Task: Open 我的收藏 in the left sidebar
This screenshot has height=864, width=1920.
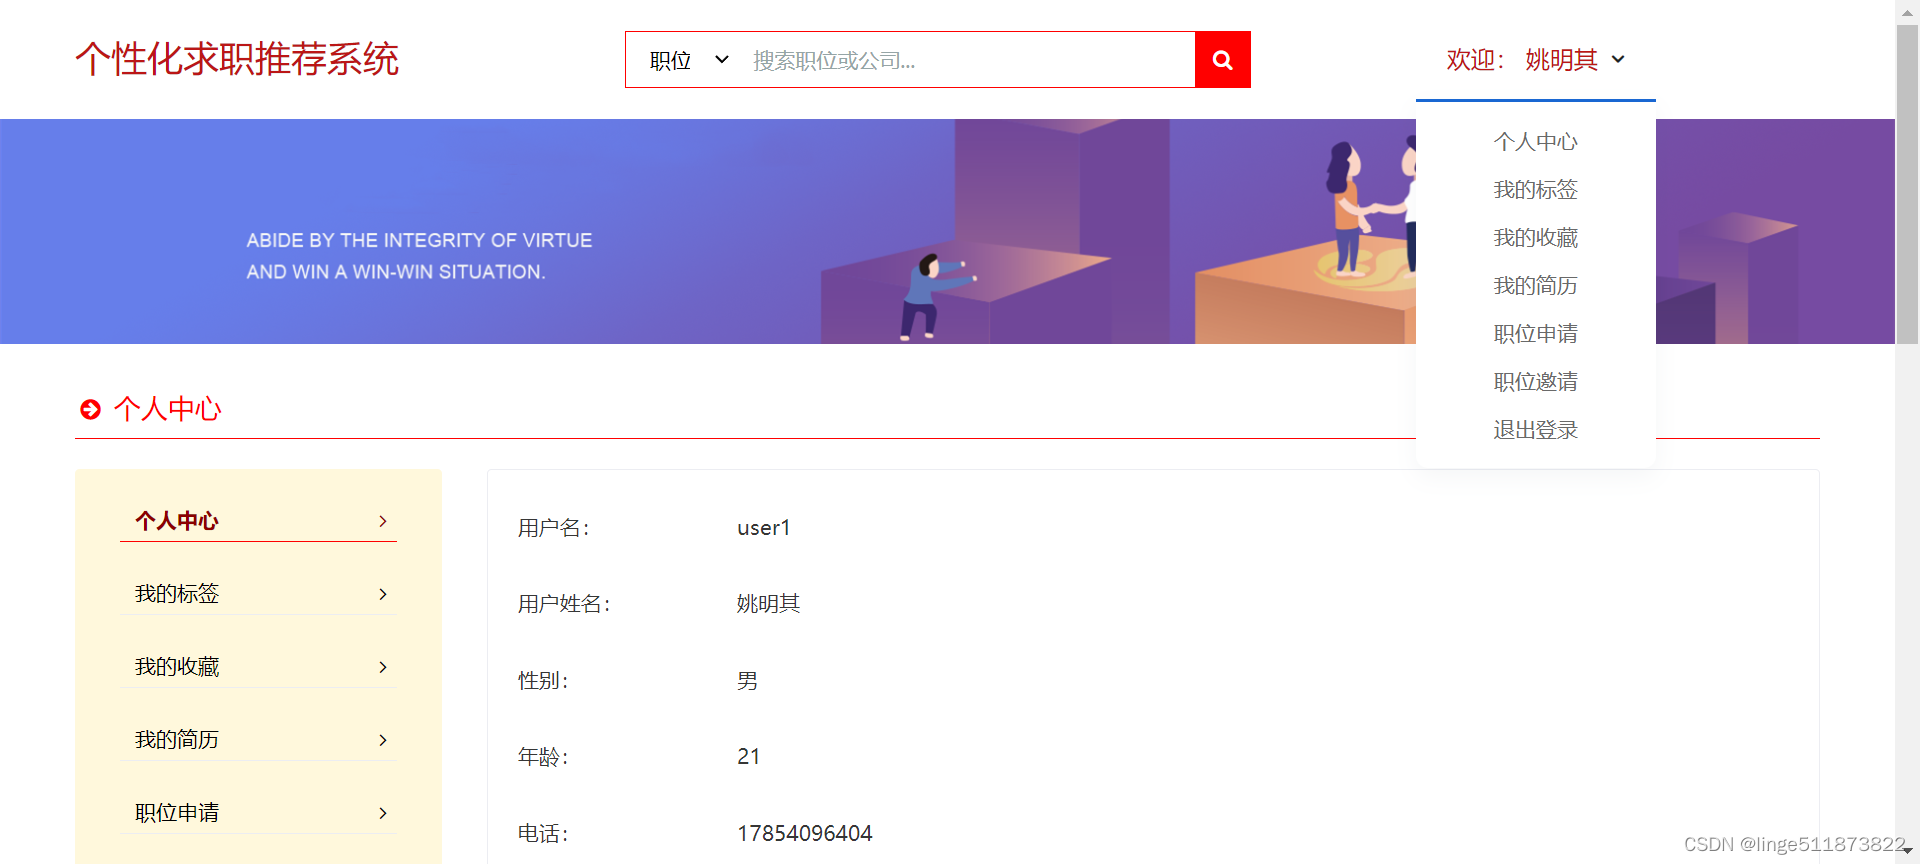Action: coord(258,667)
